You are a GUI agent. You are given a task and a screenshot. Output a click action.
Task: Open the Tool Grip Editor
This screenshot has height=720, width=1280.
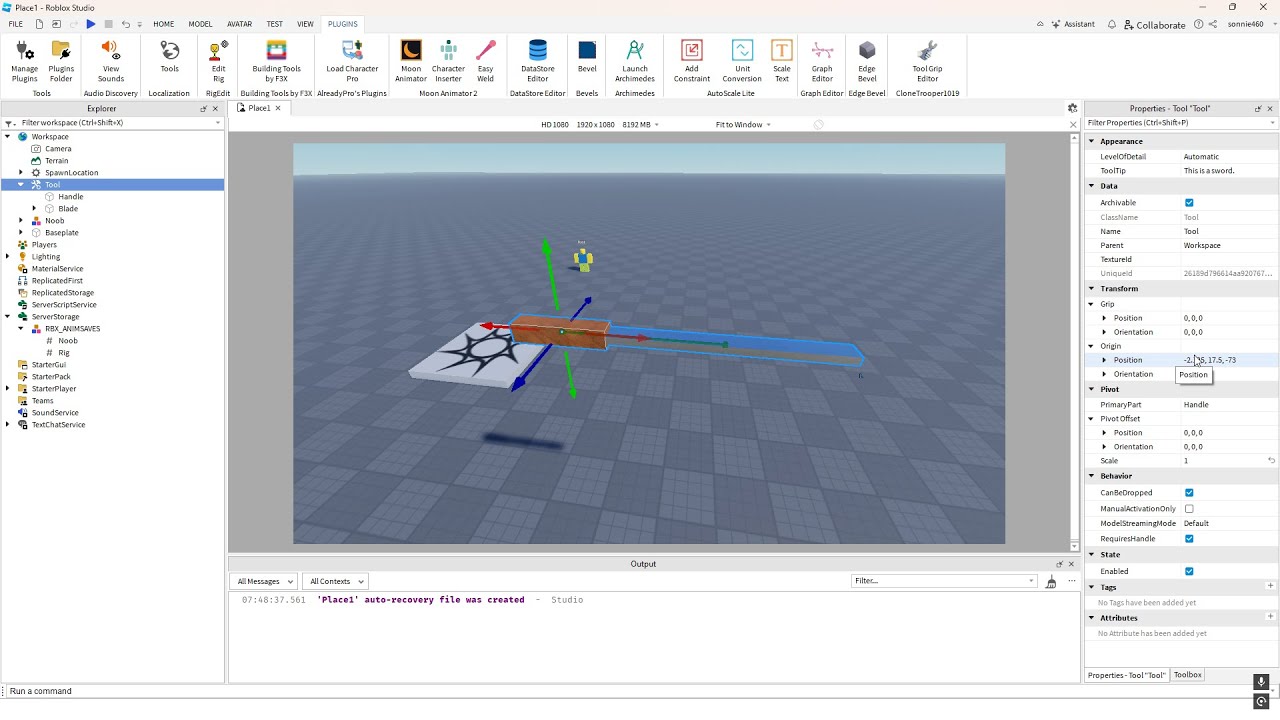click(x=928, y=62)
